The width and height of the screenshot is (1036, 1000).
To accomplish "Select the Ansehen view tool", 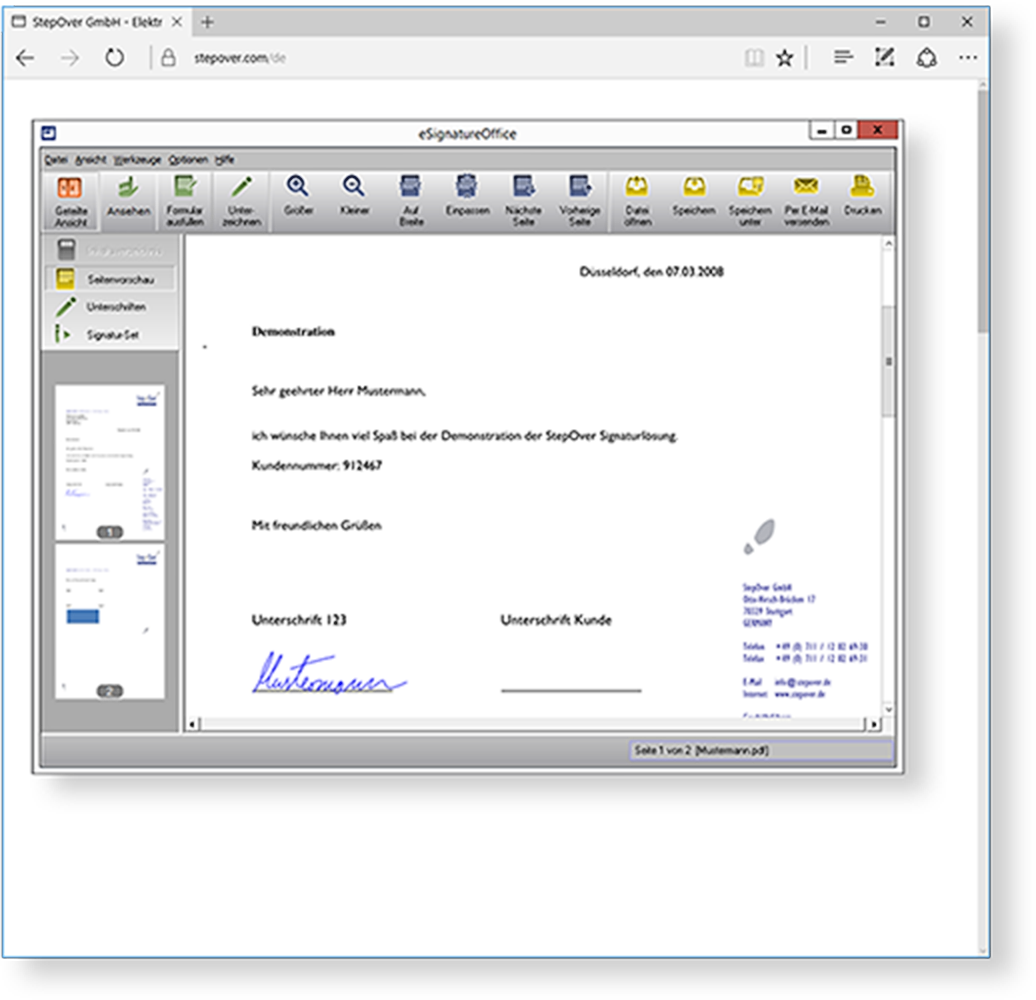I will (x=128, y=197).
